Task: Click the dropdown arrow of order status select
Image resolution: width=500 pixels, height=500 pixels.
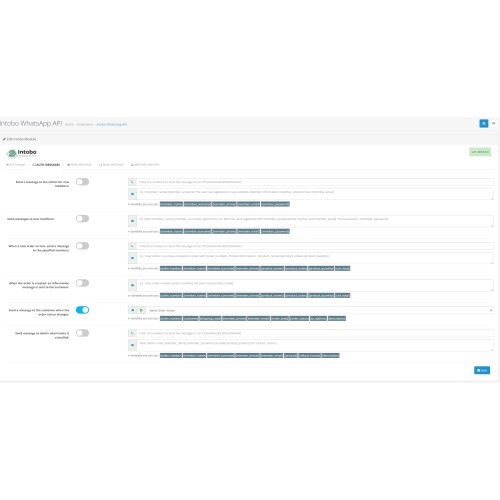Action: click(491, 310)
